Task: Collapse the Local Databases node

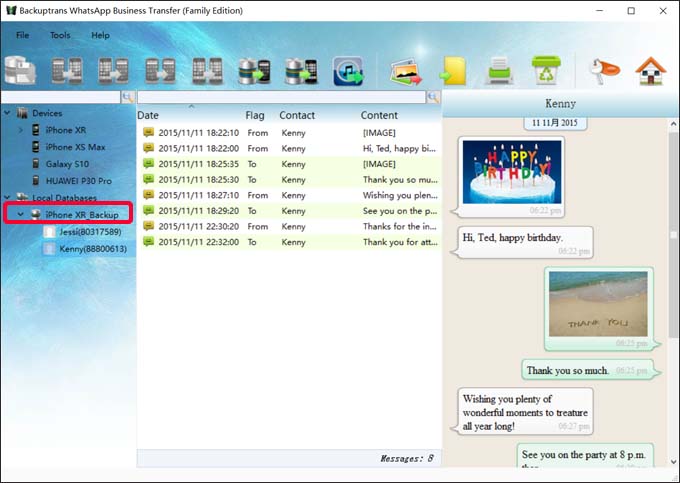Action: coord(7,198)
